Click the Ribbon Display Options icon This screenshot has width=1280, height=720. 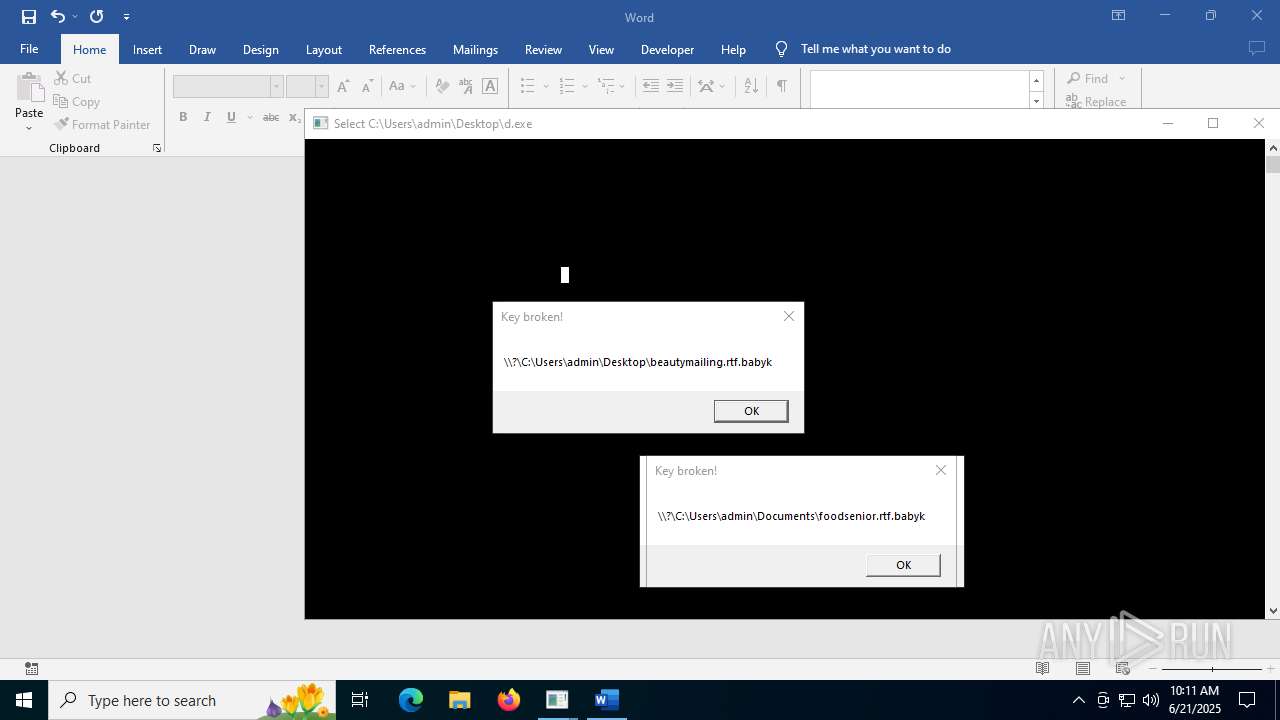click(x=1118, y=16)
